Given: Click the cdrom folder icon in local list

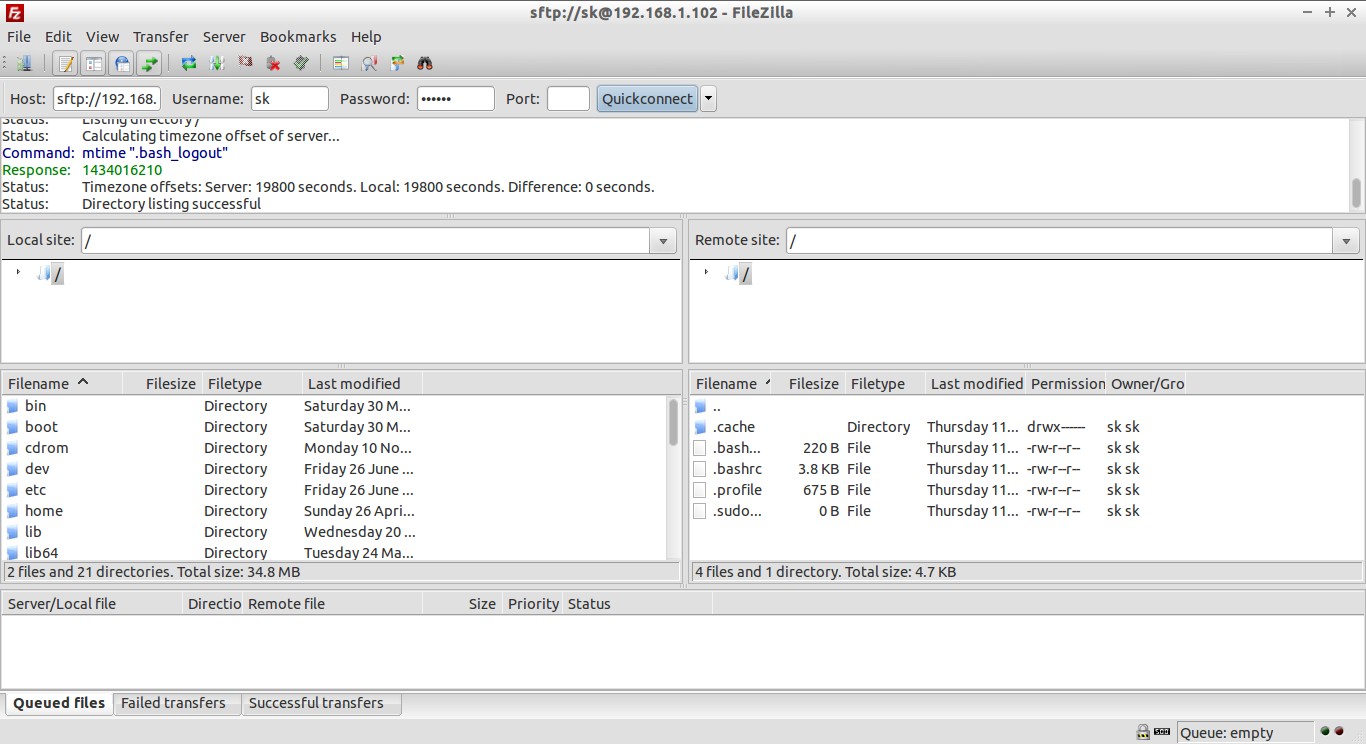Looking at the screenshot, I should tap(13, 448).
